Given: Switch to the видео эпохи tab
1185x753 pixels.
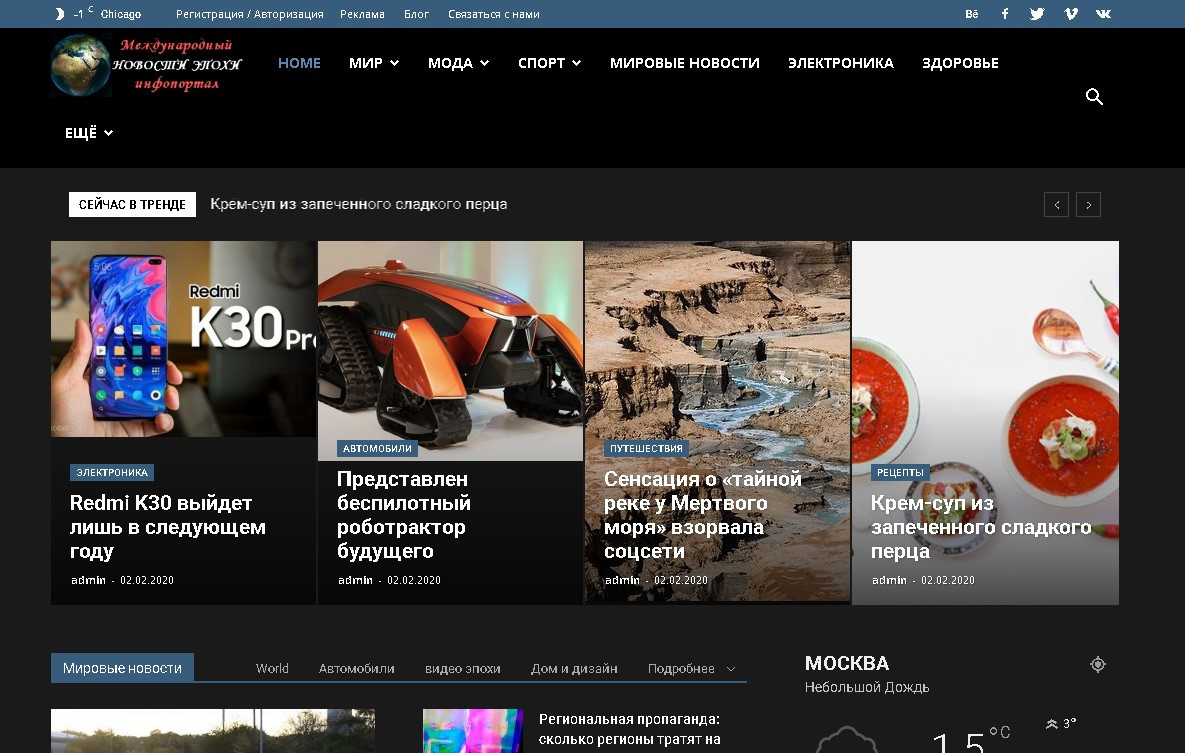Looking at the screenshot, I should [463, 668].
